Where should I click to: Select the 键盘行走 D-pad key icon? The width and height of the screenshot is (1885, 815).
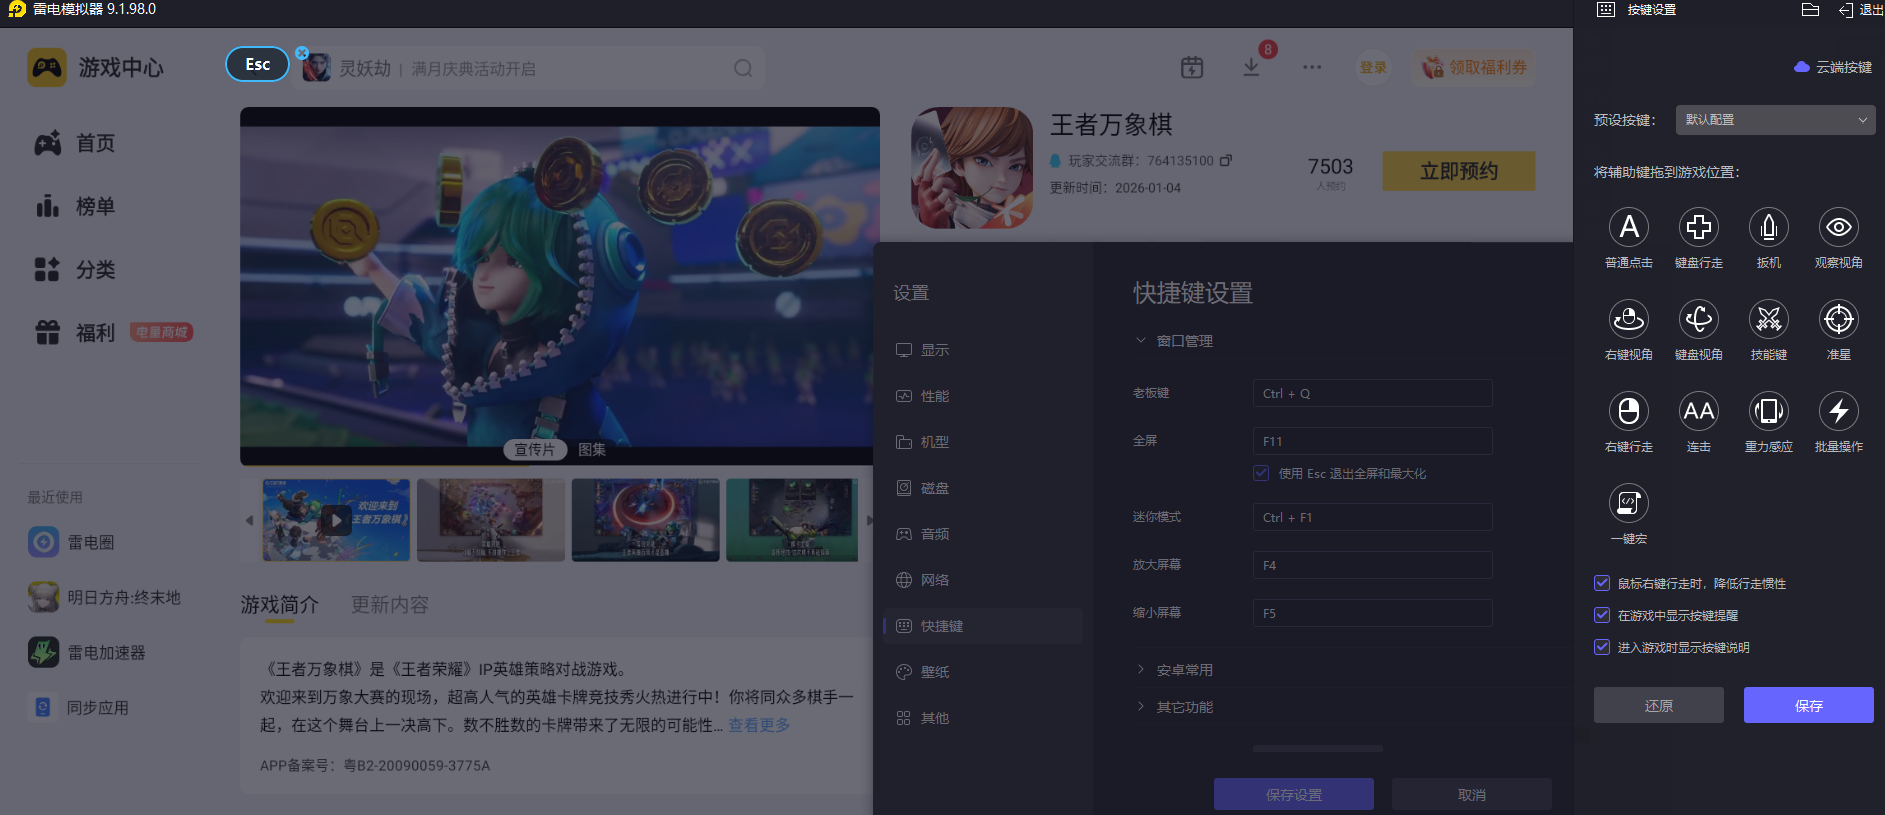(1698, 227)
